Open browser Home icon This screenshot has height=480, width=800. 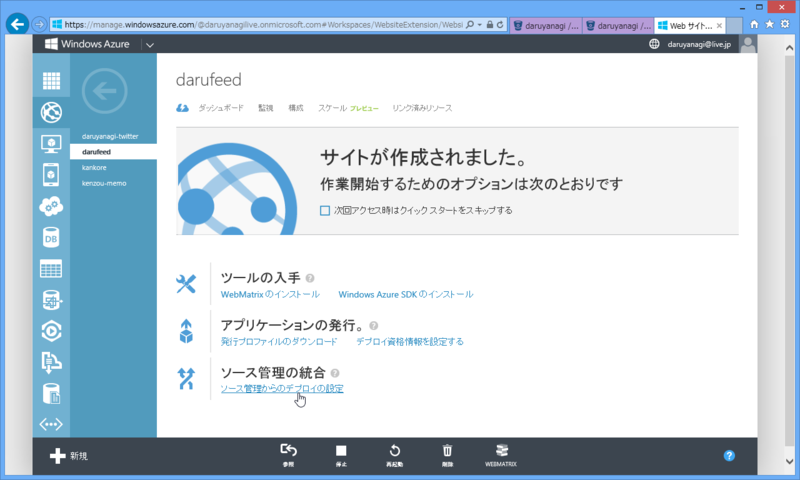pos(754,24)
